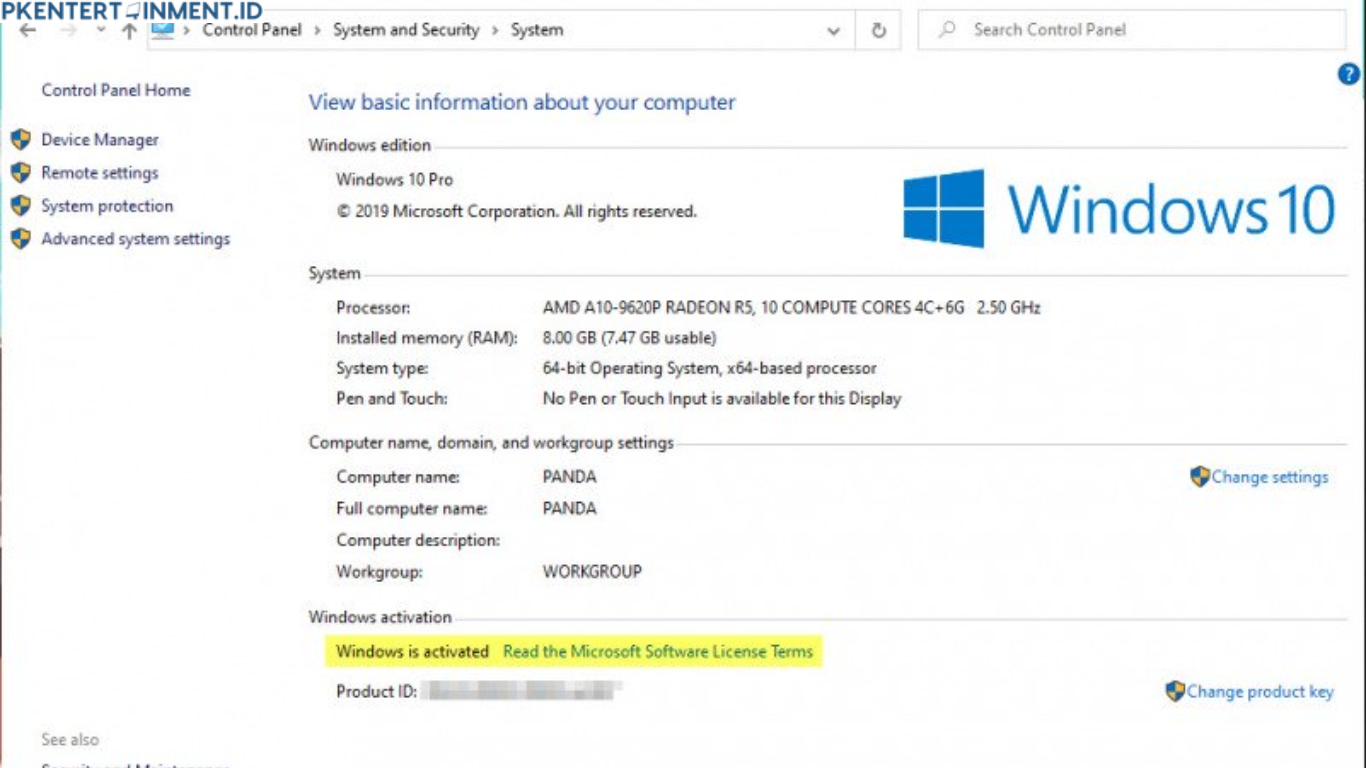Click the Windows 10 logo image
1366x768 pixels.
click(x=1119, y=208)
